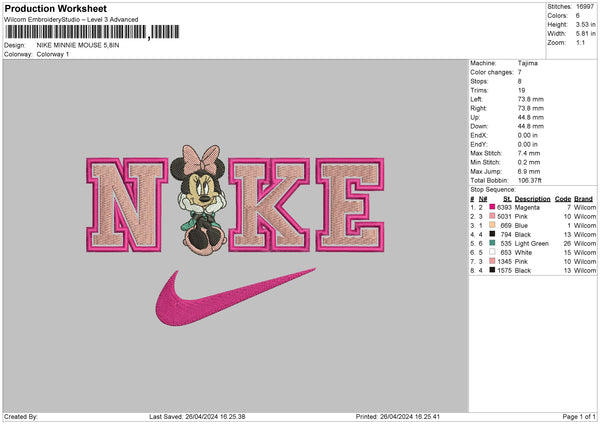Click the 'Magenta' description in row 1
This screenshot has width=600, height=424.
(527, 207)
